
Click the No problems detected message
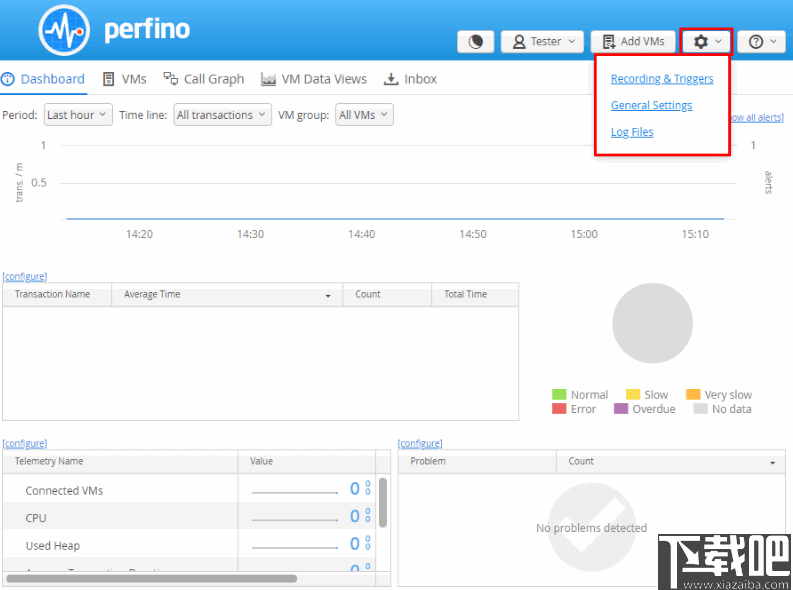point(591,528)
